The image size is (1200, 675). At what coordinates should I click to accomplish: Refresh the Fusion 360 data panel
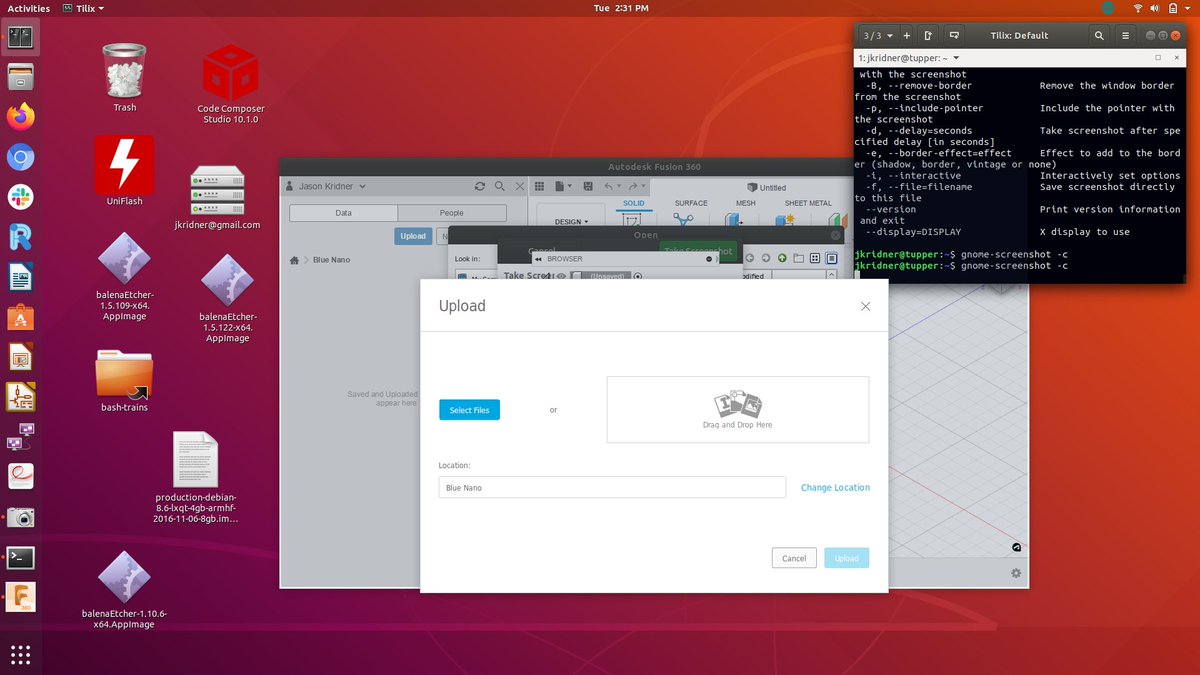point(480,186)
